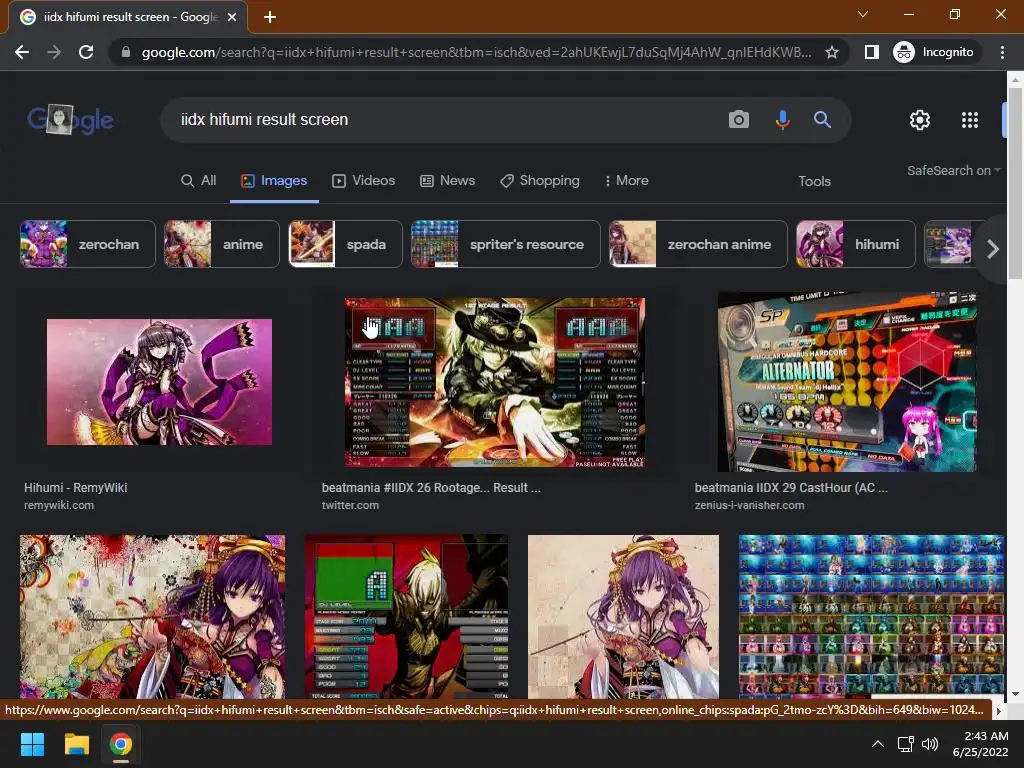
Task: Open volume control in system tray
Action: click(x=929, y=744)
